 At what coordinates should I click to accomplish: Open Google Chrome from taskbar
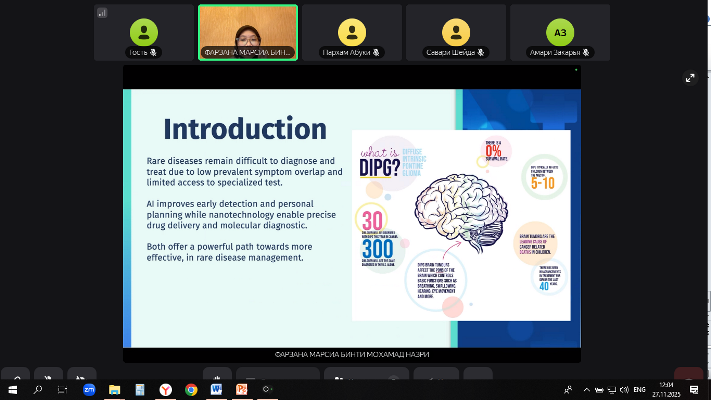pyautogui.click(x=191, y=389)
